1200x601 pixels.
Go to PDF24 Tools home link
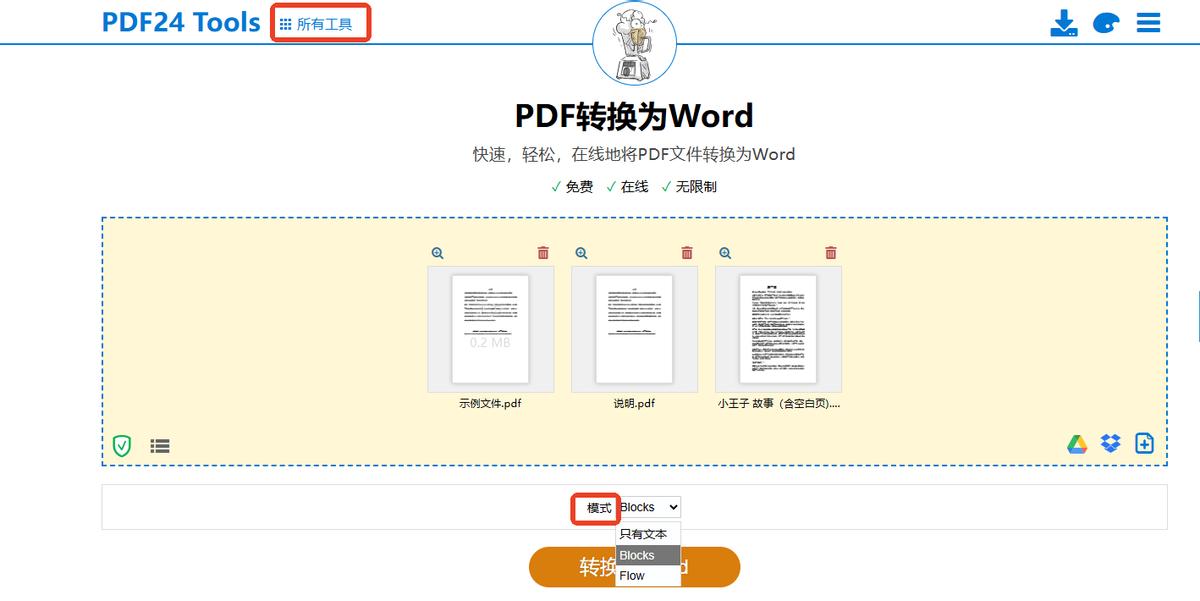tap(181, 22)
